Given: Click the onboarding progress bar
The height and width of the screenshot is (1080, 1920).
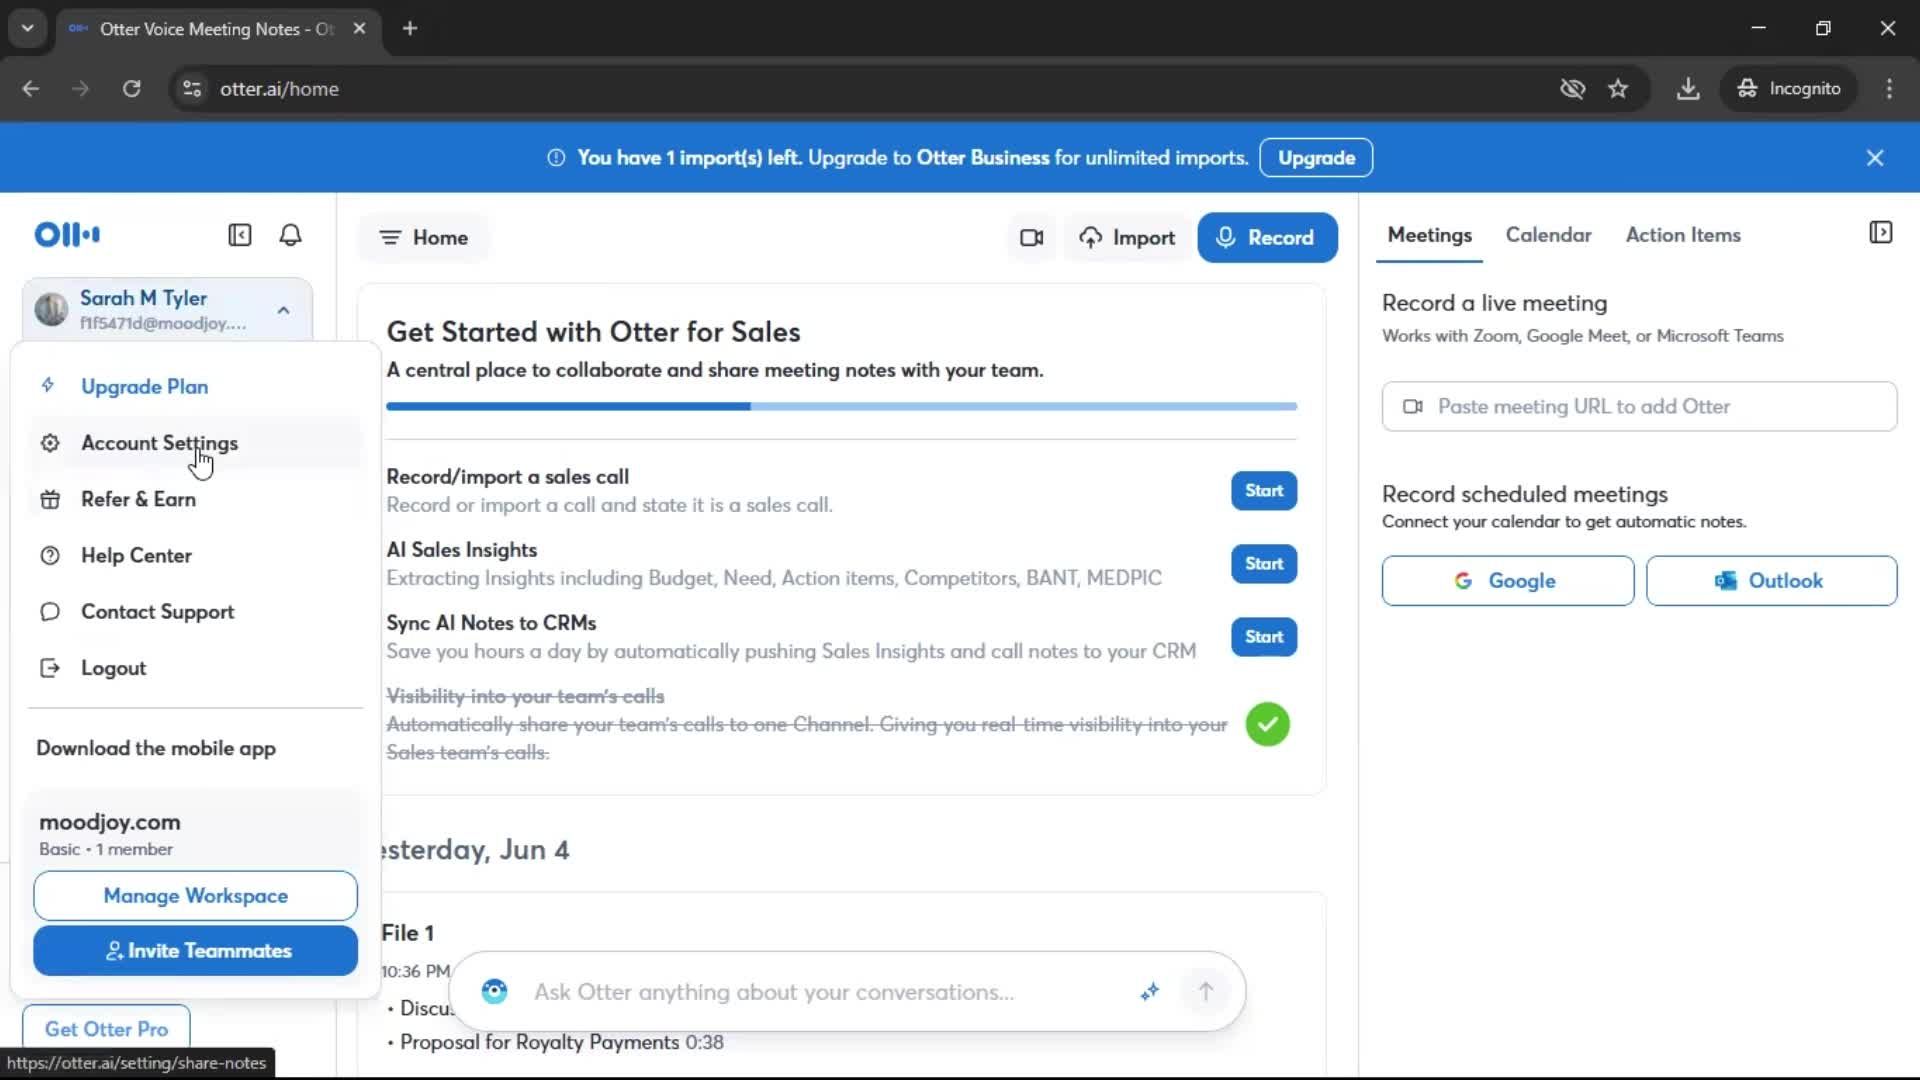Looking at the screenshot, I should pyautogui.click(x=841, y=407).
